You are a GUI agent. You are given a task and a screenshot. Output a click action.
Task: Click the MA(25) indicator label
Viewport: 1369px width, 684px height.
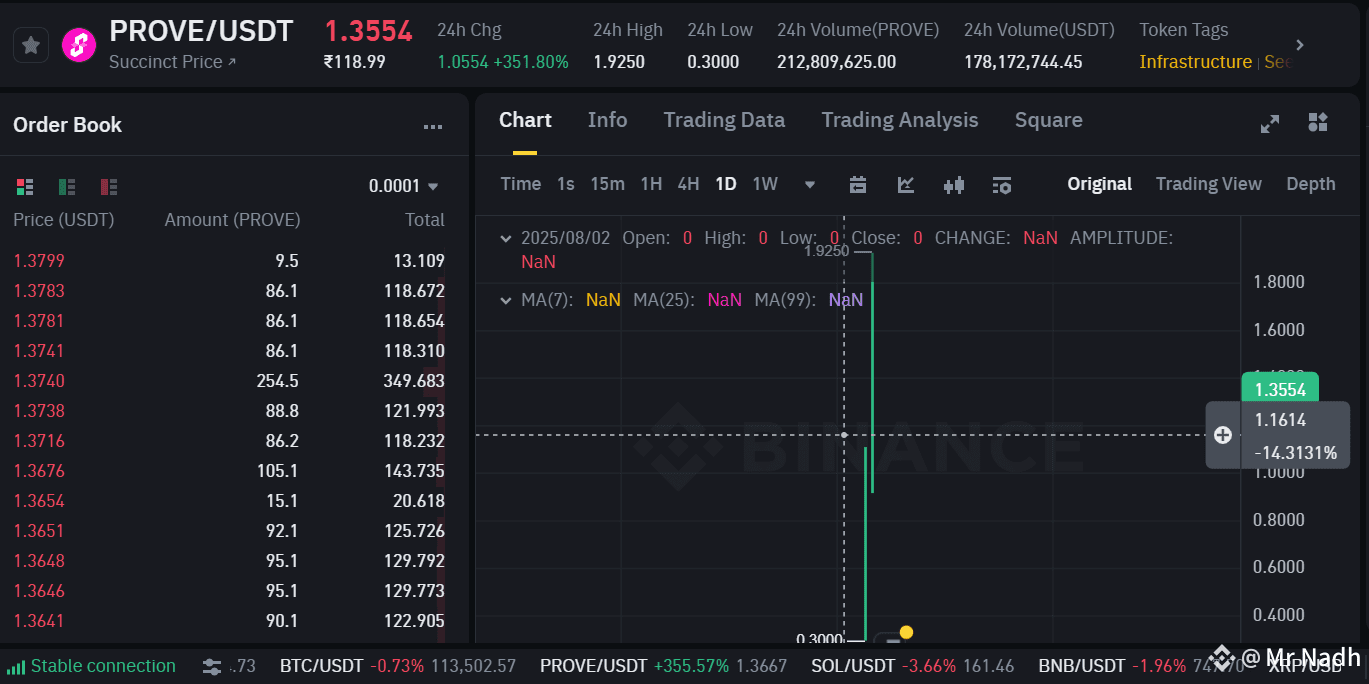tap(664, 299)
